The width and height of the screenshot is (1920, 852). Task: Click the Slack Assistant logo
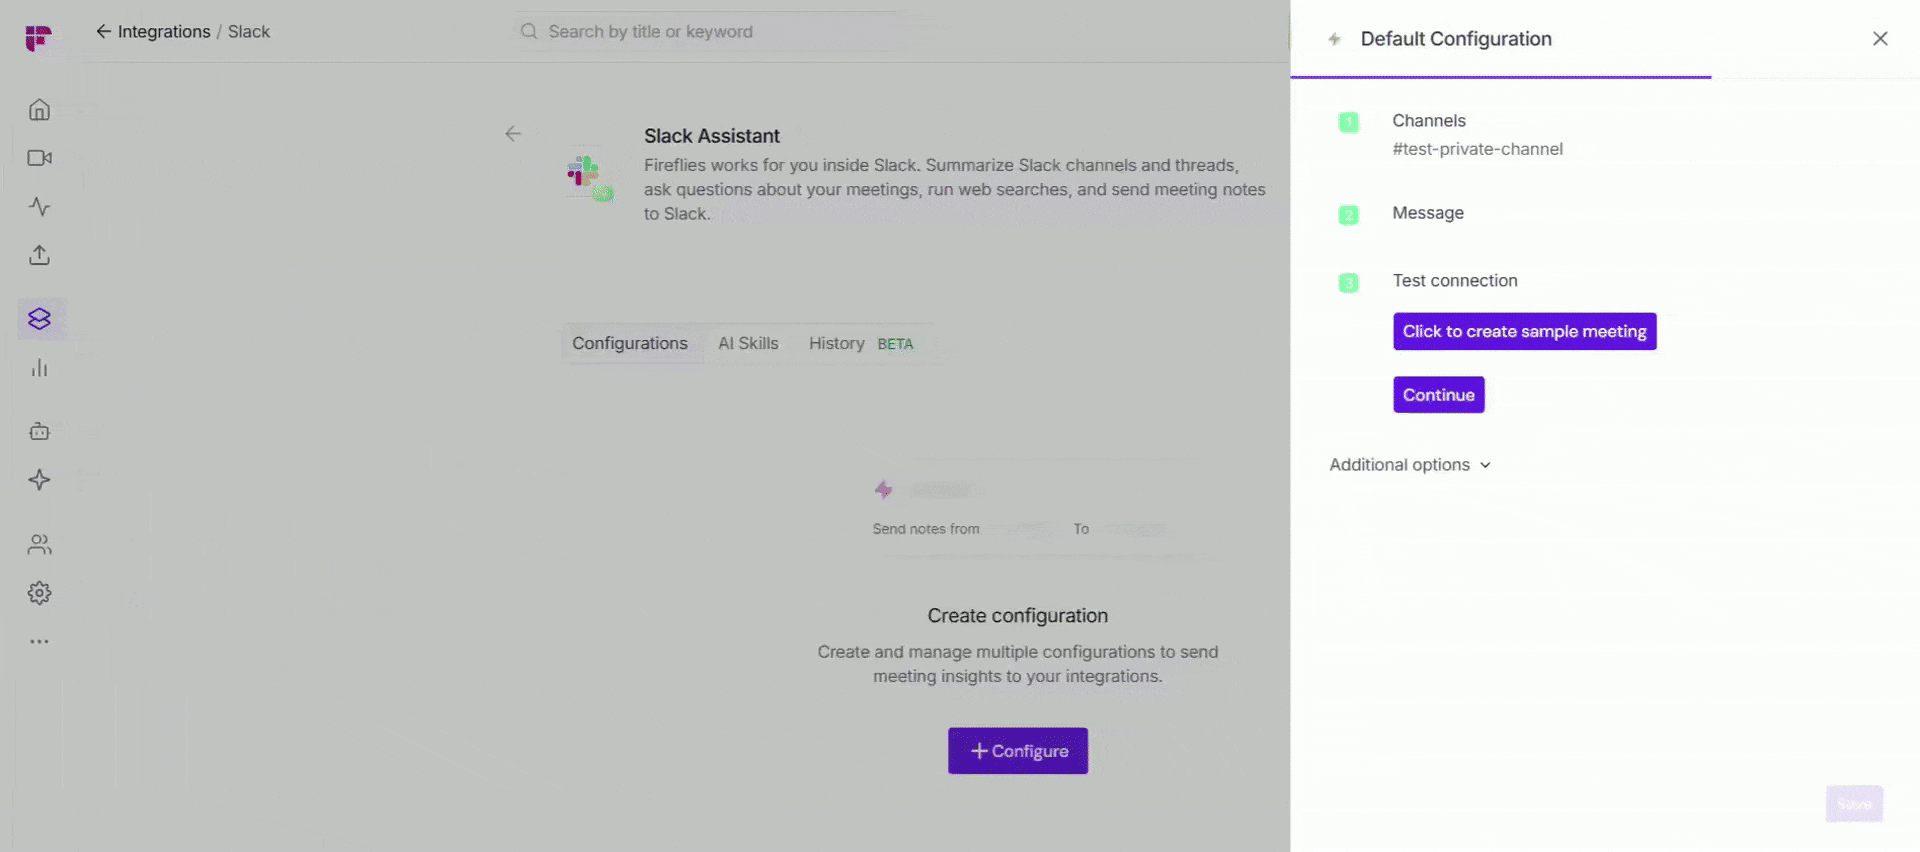coord(589,177)
